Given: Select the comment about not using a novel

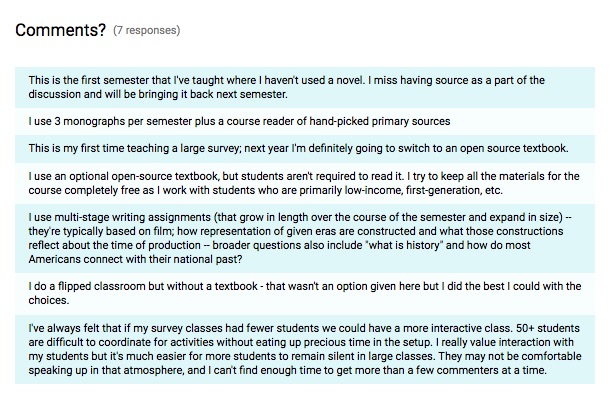Looking at the screenshot, I should pos(305,87).
